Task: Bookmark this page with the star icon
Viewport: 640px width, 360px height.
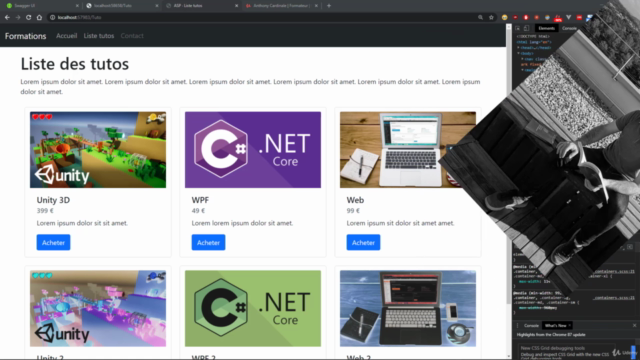Action: click(491, 18)
